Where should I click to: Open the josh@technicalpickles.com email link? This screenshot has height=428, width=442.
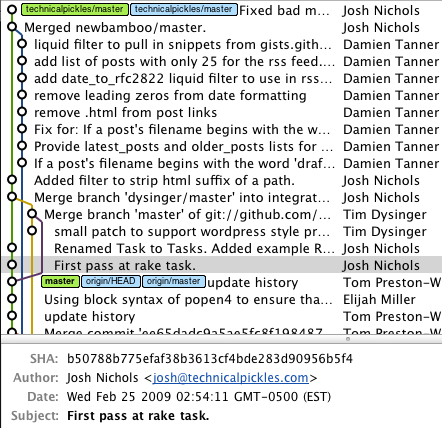pos(231,378)
